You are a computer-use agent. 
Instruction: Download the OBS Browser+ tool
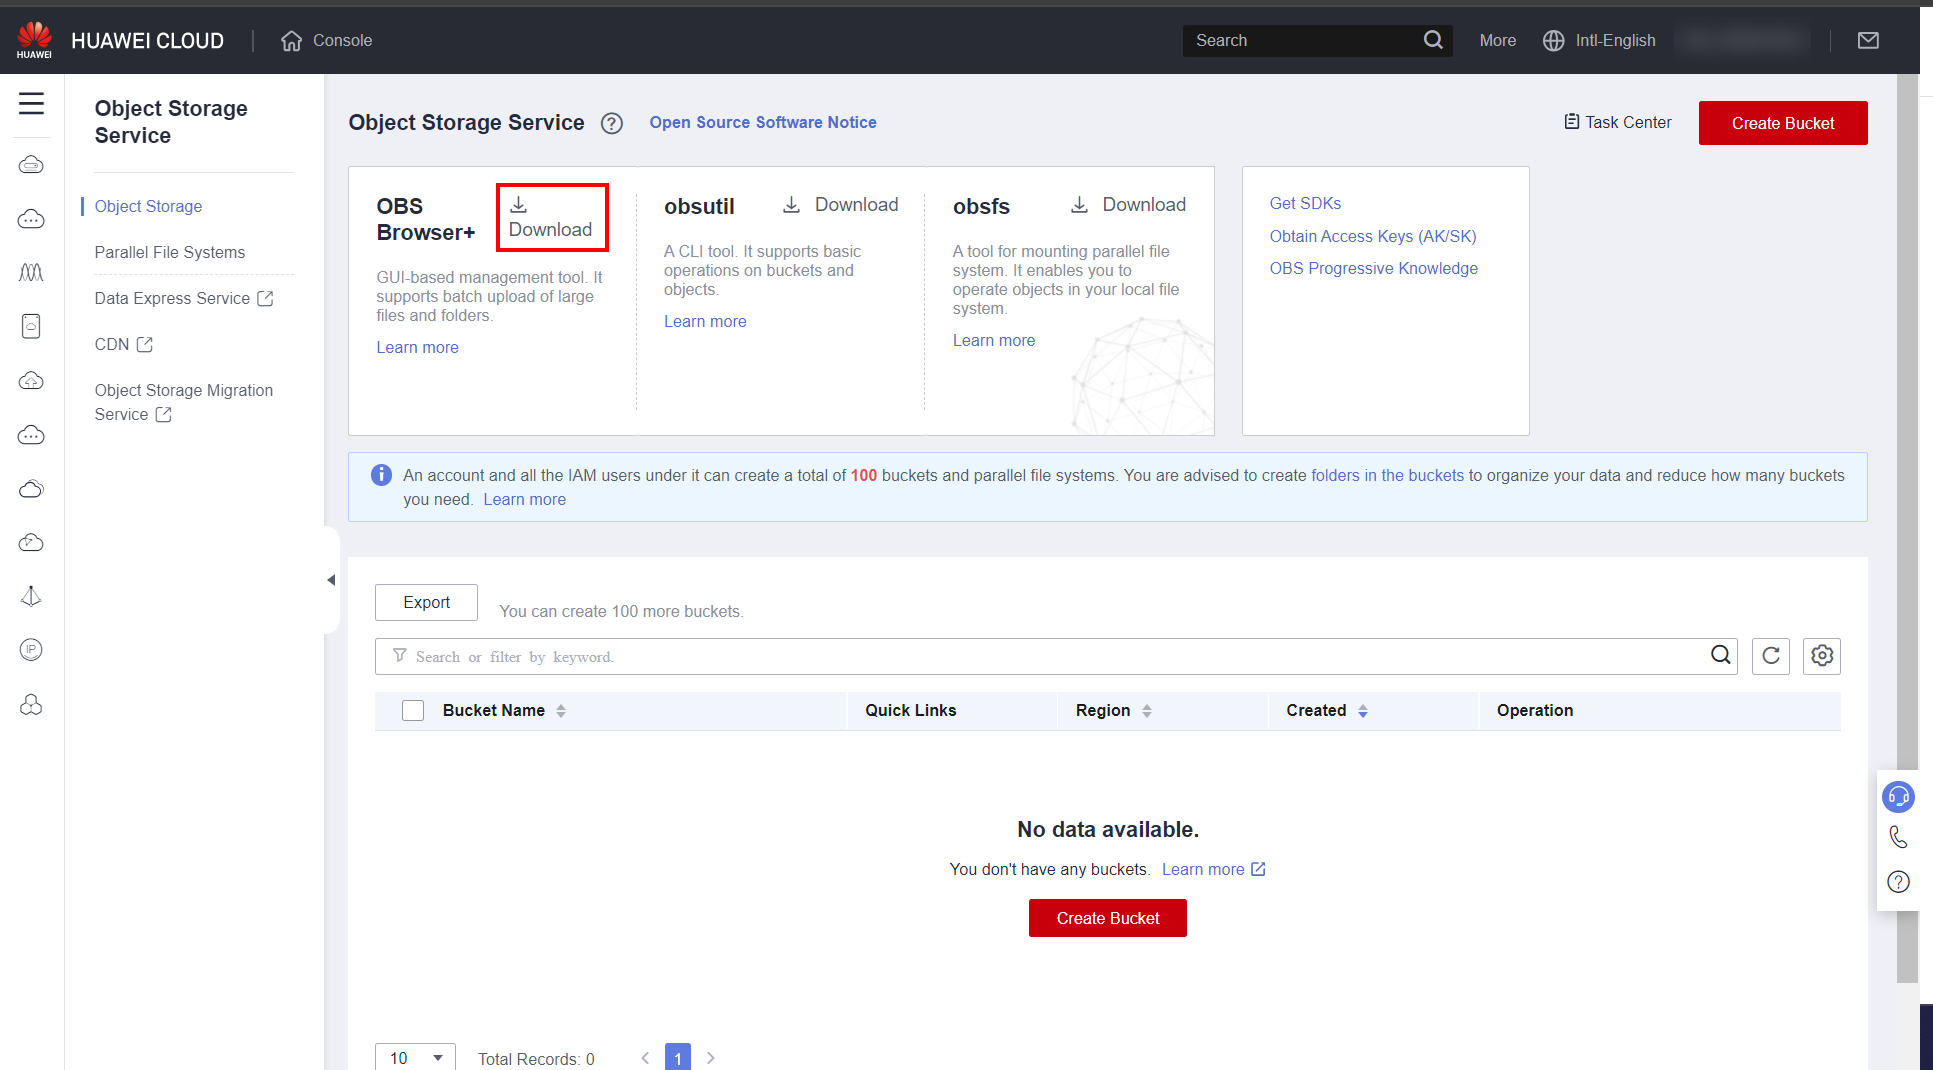[x=551, y=218]
